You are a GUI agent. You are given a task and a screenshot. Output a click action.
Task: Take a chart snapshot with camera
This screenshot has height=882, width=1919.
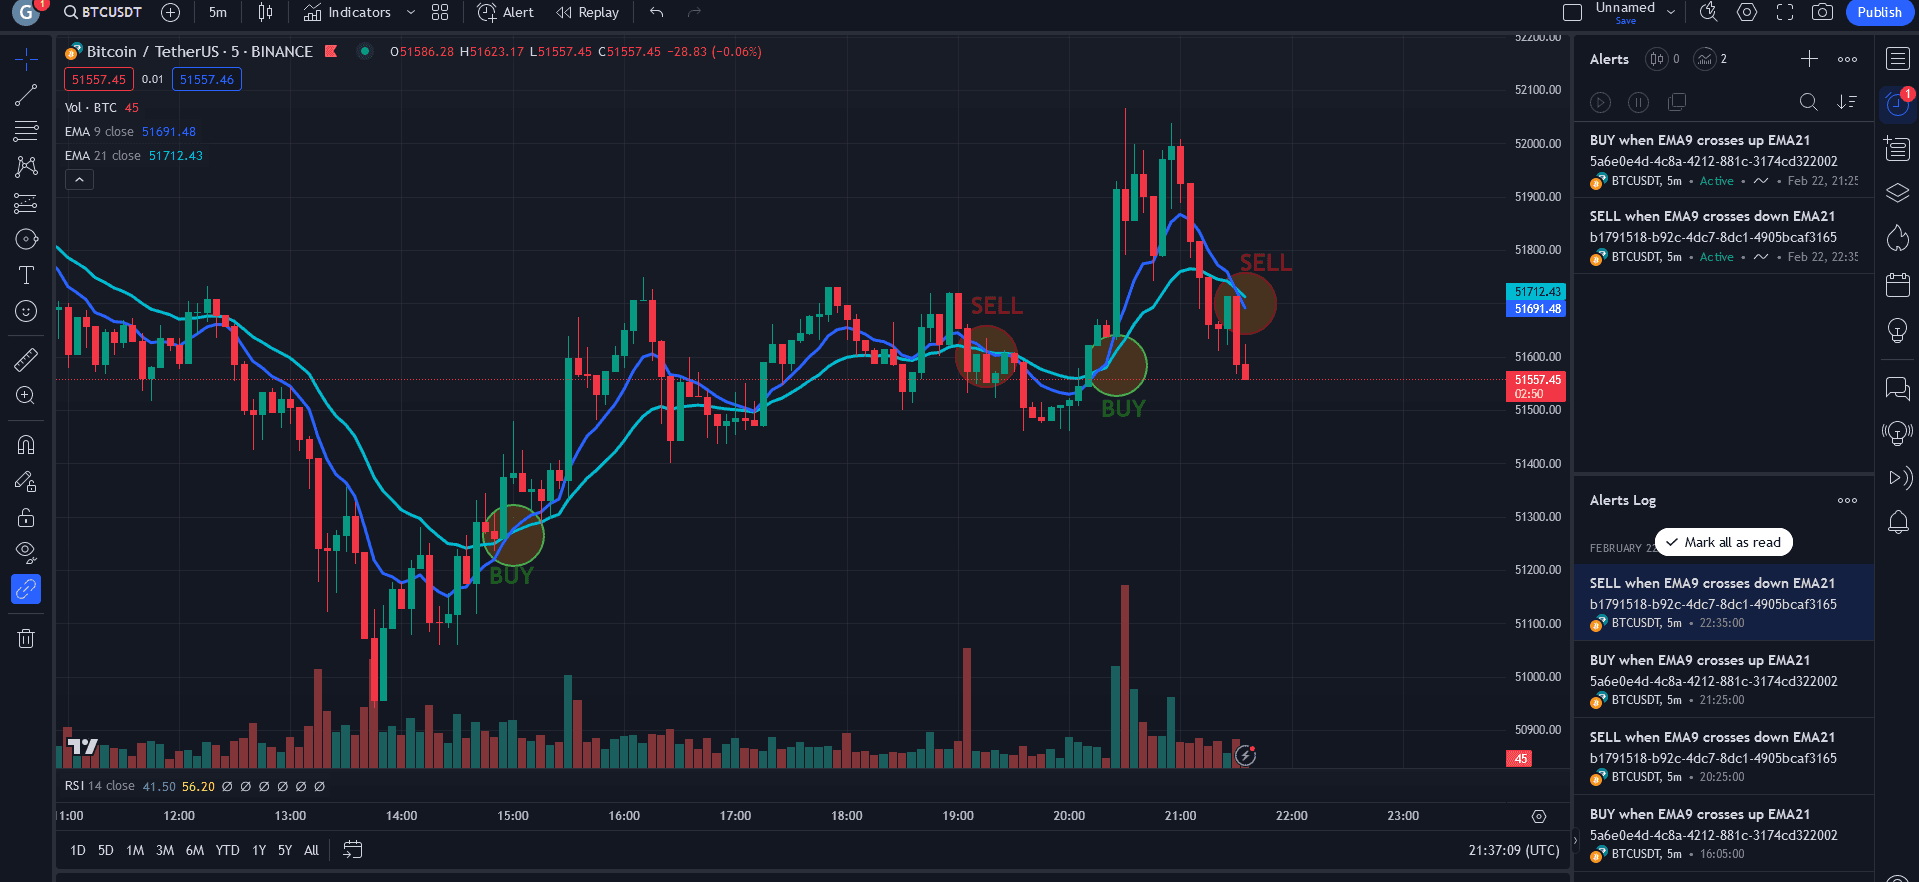(x=1823, y=13)
